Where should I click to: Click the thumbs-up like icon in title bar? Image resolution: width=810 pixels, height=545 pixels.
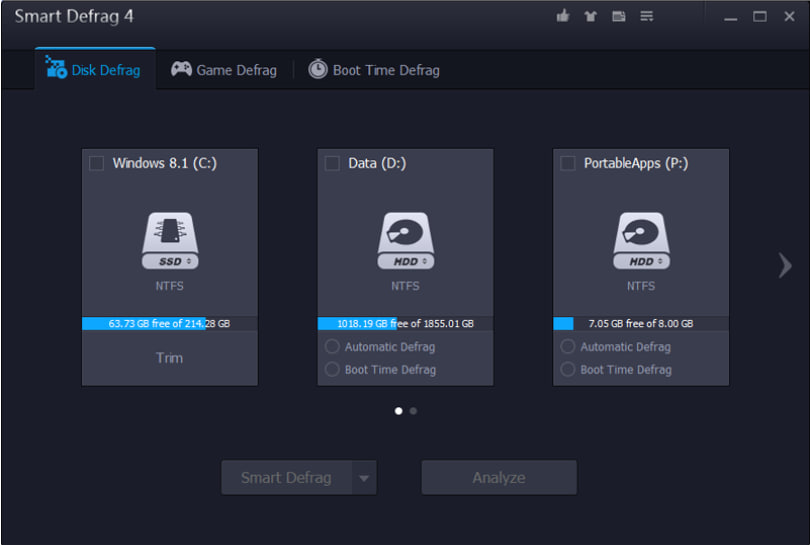point(563,16)
